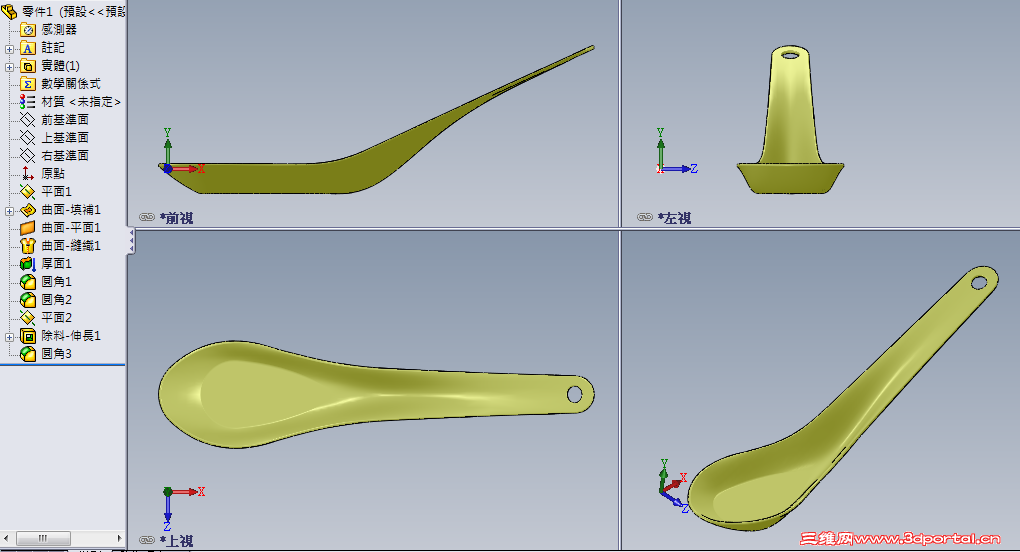
Task: Select 圓角2 text in the tree
Action: tap(57, 300)
